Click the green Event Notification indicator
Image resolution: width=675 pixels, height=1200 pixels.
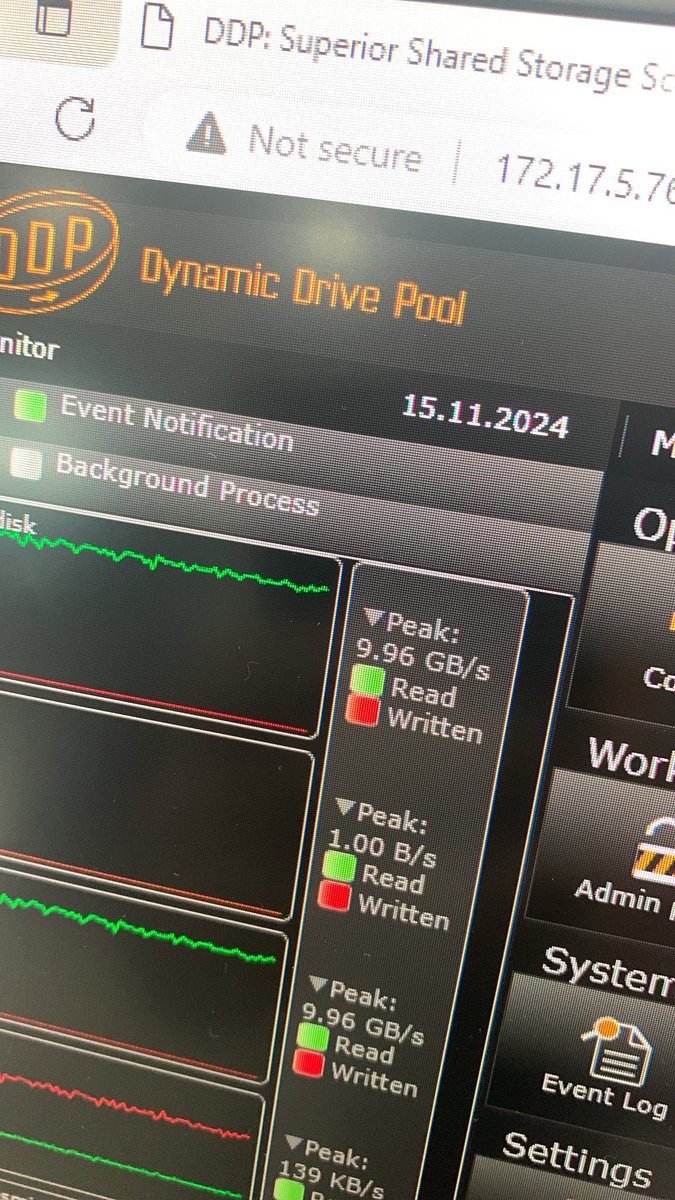click(x=31, y=405)
